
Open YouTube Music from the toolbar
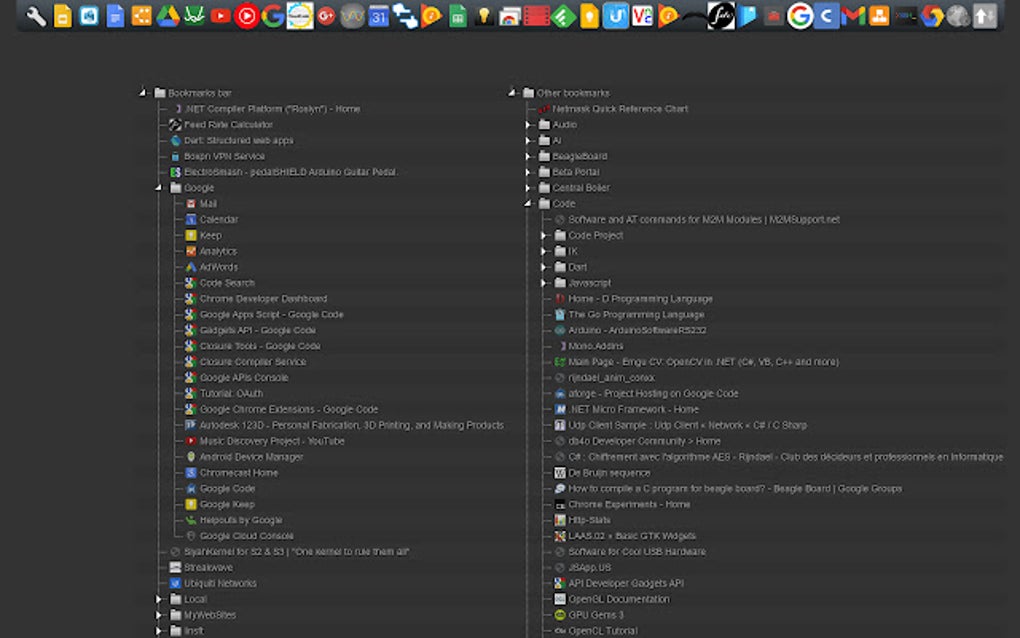[x=245, y=16]
